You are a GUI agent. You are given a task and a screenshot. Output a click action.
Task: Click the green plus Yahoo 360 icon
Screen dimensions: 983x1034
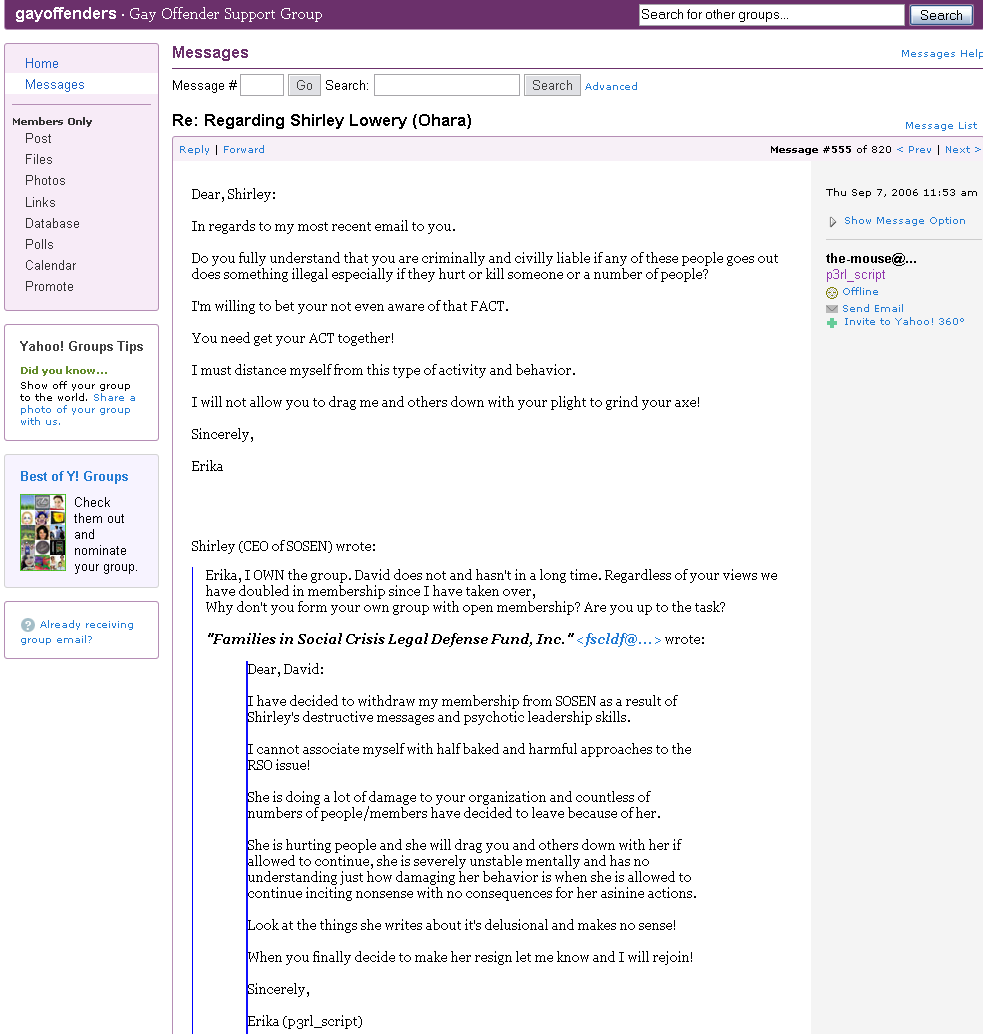(x=832, y=322)
